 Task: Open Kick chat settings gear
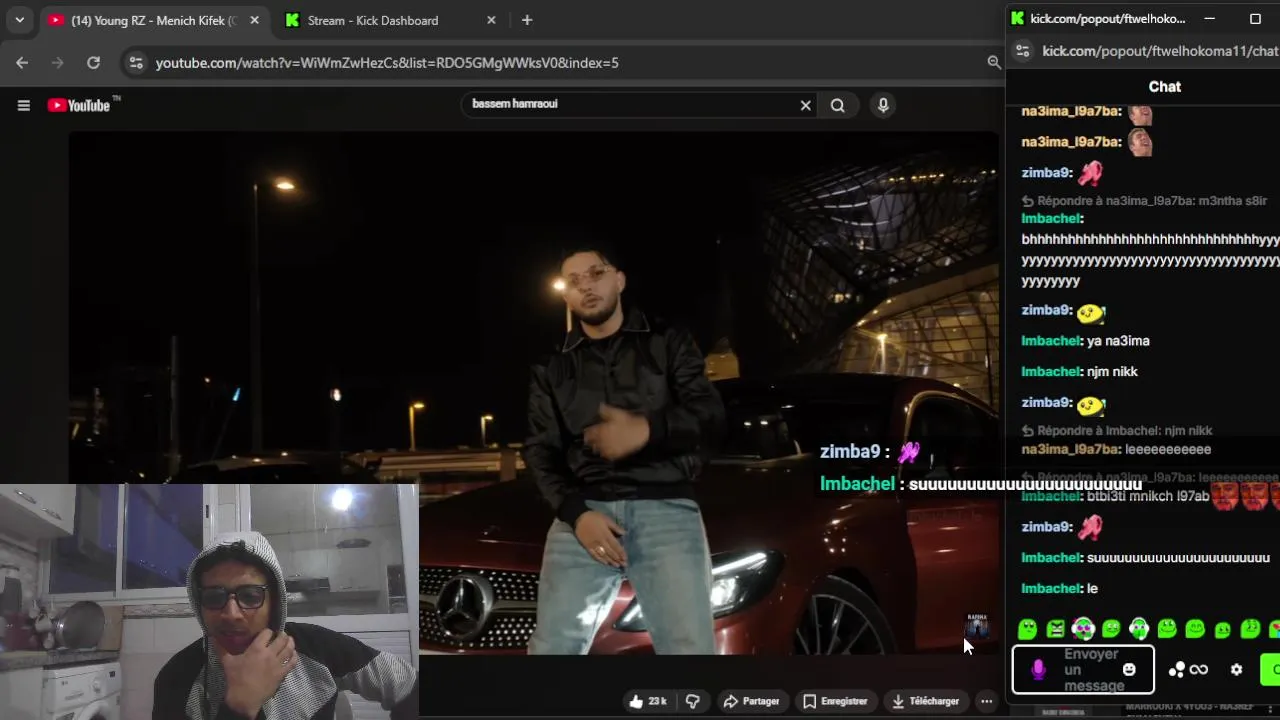pyautogui.click(x=1236, y=670)
